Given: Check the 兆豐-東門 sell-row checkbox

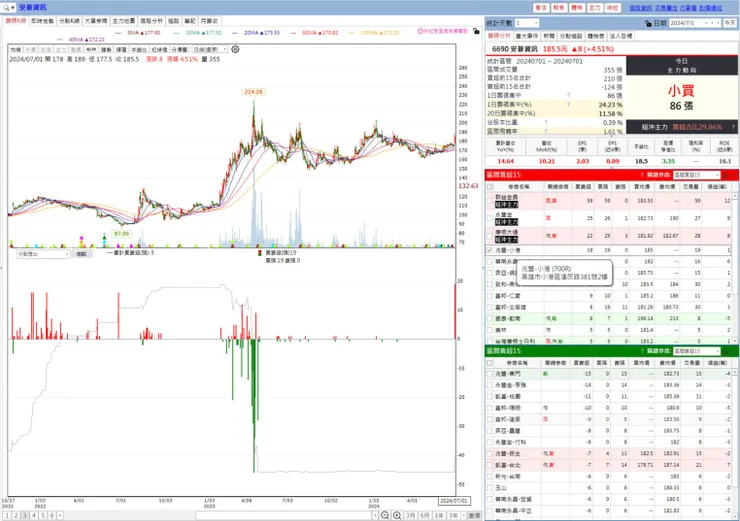Looking at the screenshot, I should [x=490, y=374].
